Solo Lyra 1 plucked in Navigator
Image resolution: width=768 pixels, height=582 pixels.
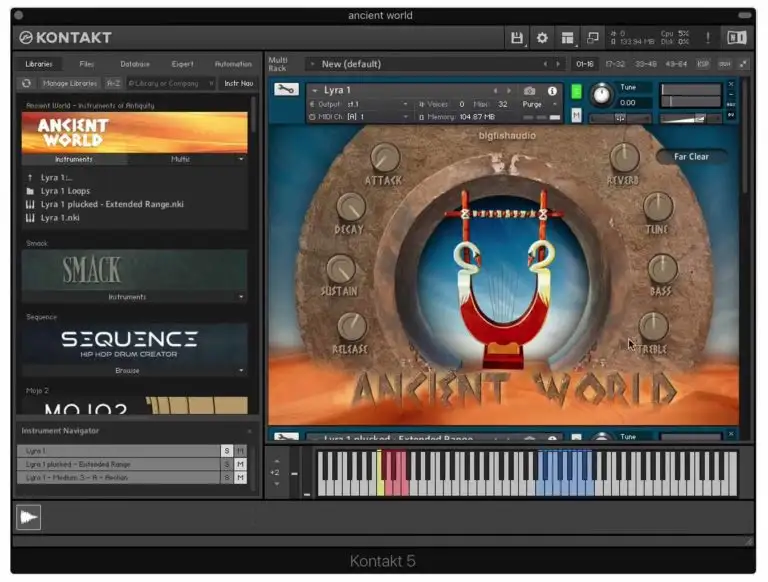click(227, 464)
